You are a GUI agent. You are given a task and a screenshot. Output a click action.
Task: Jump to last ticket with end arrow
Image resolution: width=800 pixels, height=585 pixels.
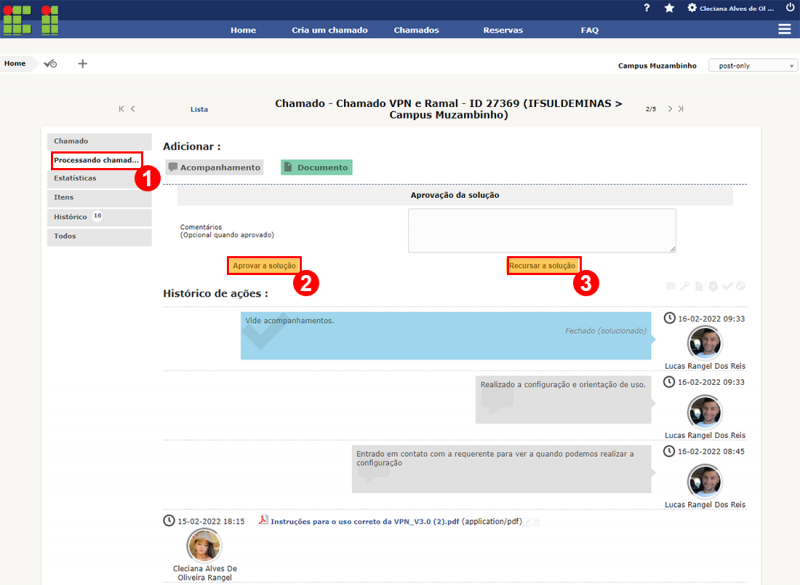[x=681, y=109]
